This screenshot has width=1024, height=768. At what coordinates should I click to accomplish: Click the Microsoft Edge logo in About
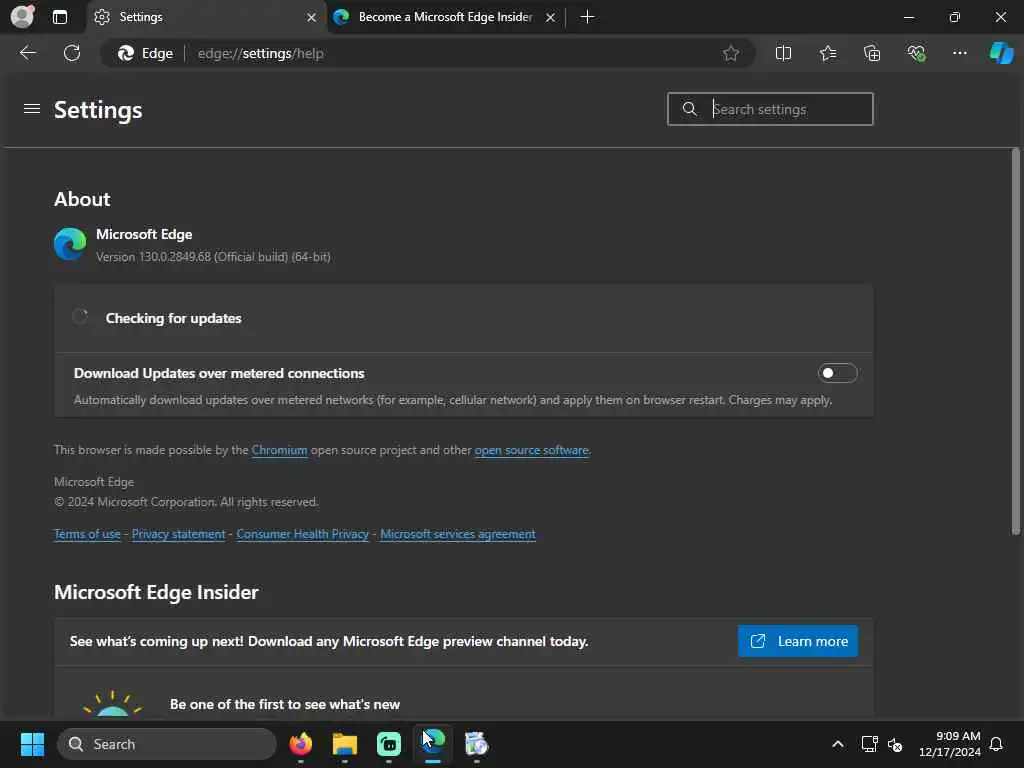[70, 244]
